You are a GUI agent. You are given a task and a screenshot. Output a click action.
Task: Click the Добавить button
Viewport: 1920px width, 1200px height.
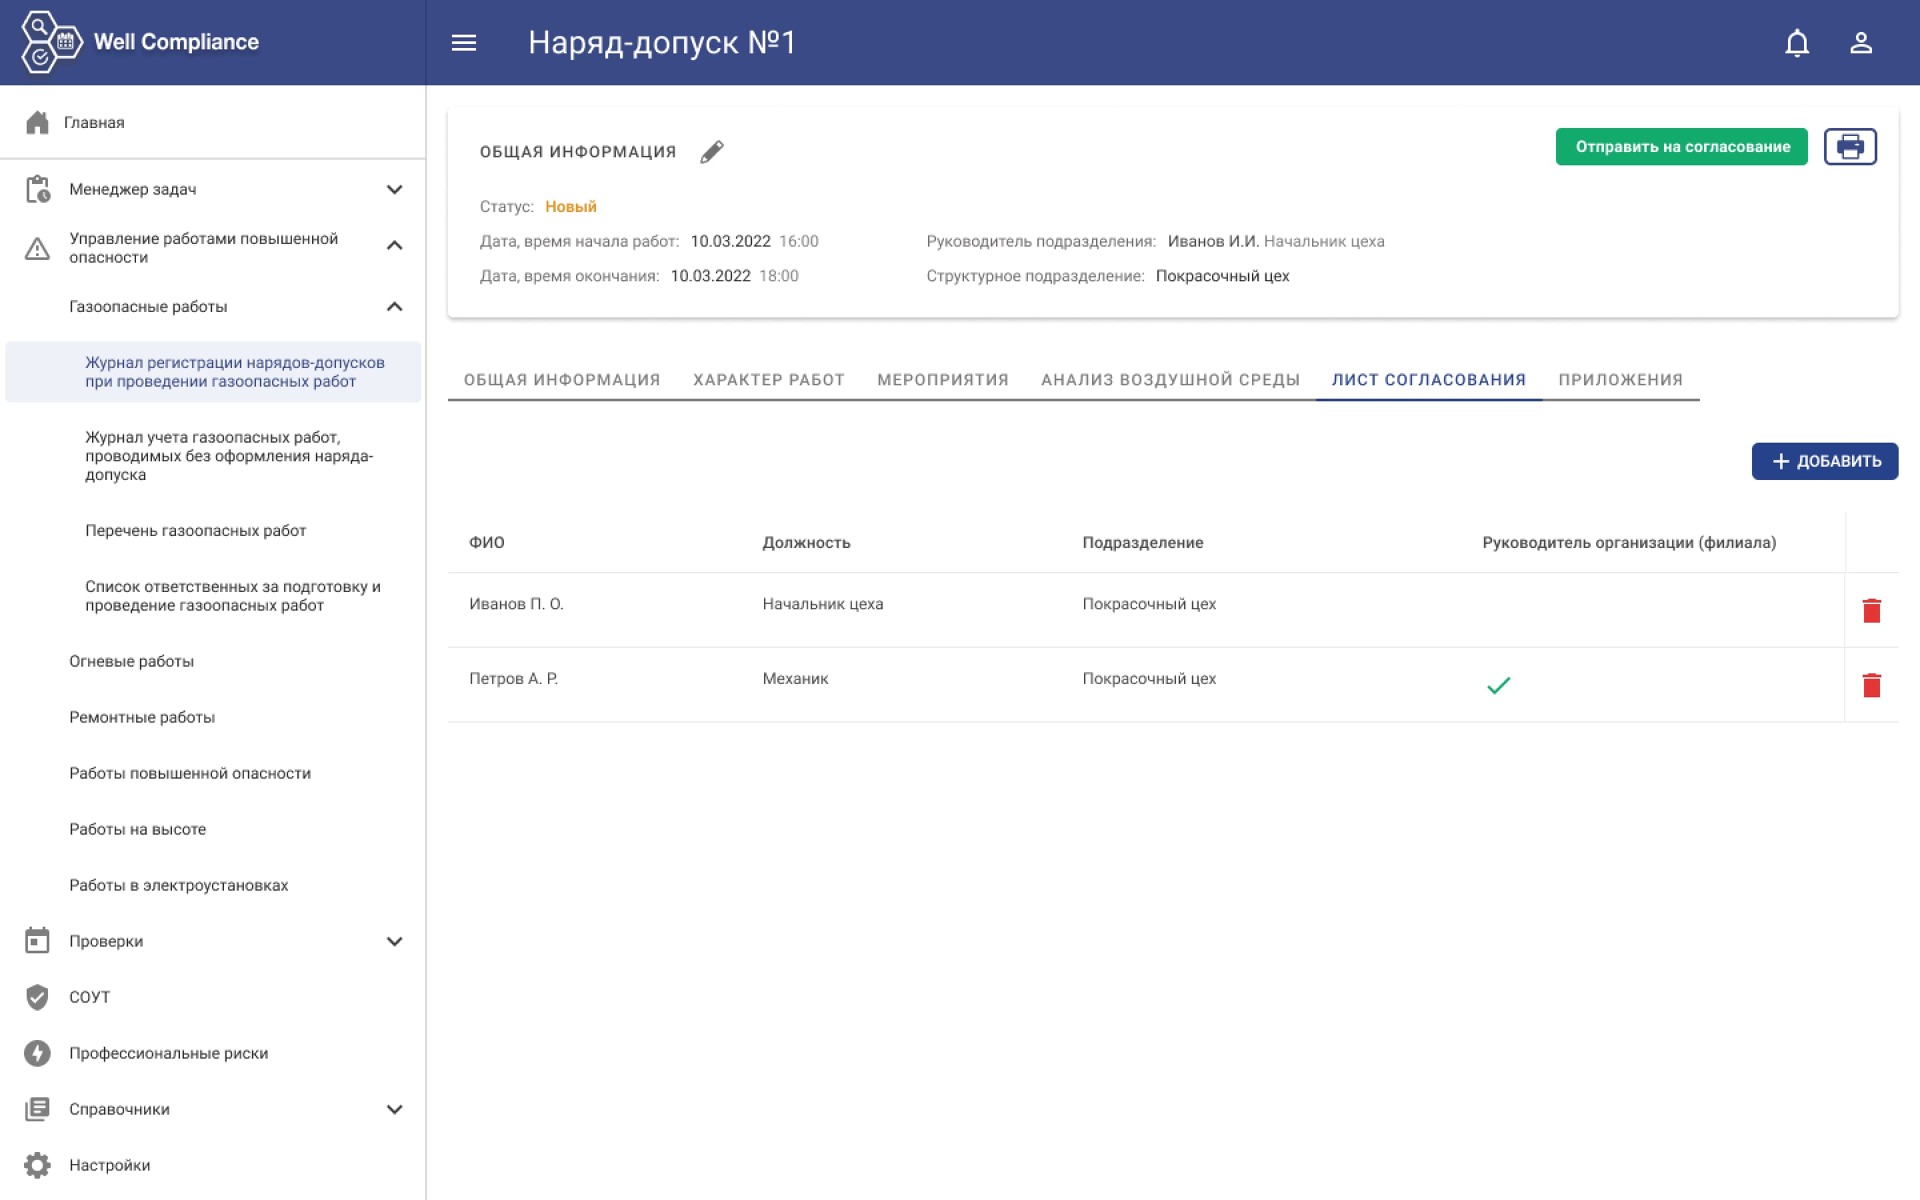coord(1824,461)
